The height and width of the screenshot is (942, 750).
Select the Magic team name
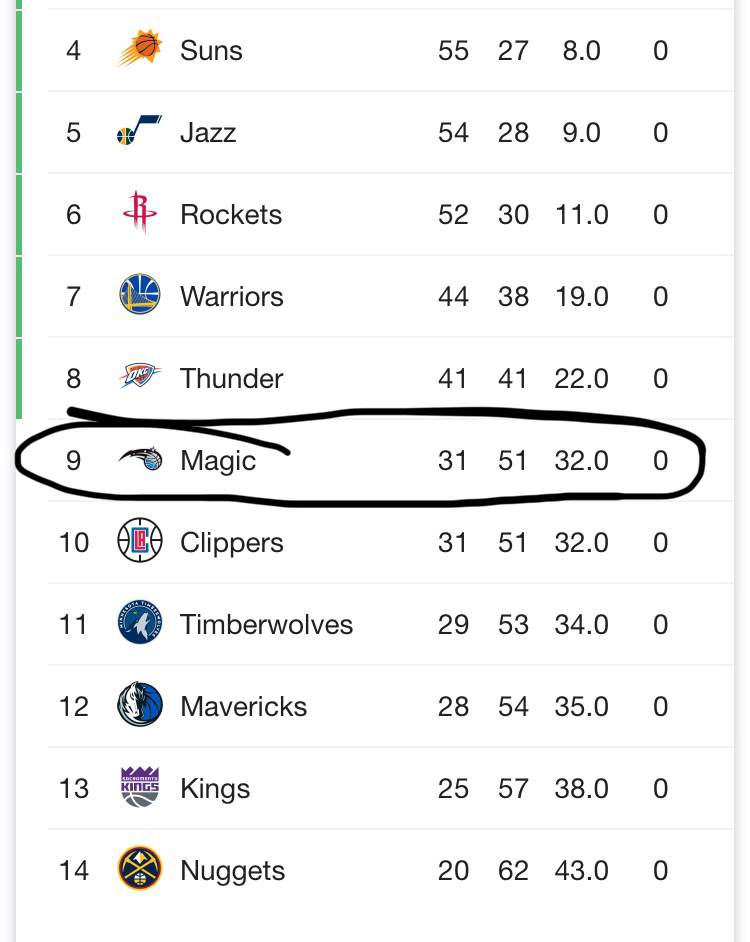pos(218,461)
